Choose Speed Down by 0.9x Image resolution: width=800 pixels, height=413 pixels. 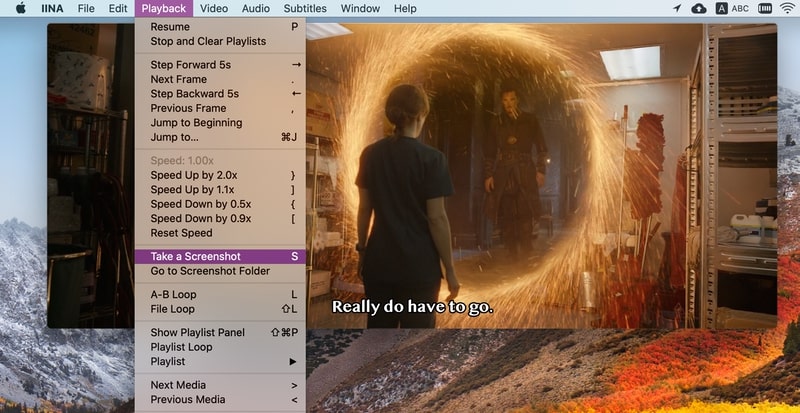point(220,218)
